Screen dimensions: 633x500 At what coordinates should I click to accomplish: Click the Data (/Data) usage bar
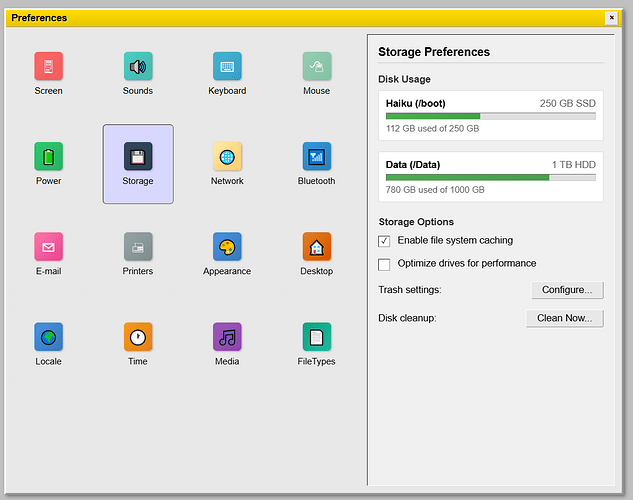coord(490,178)
